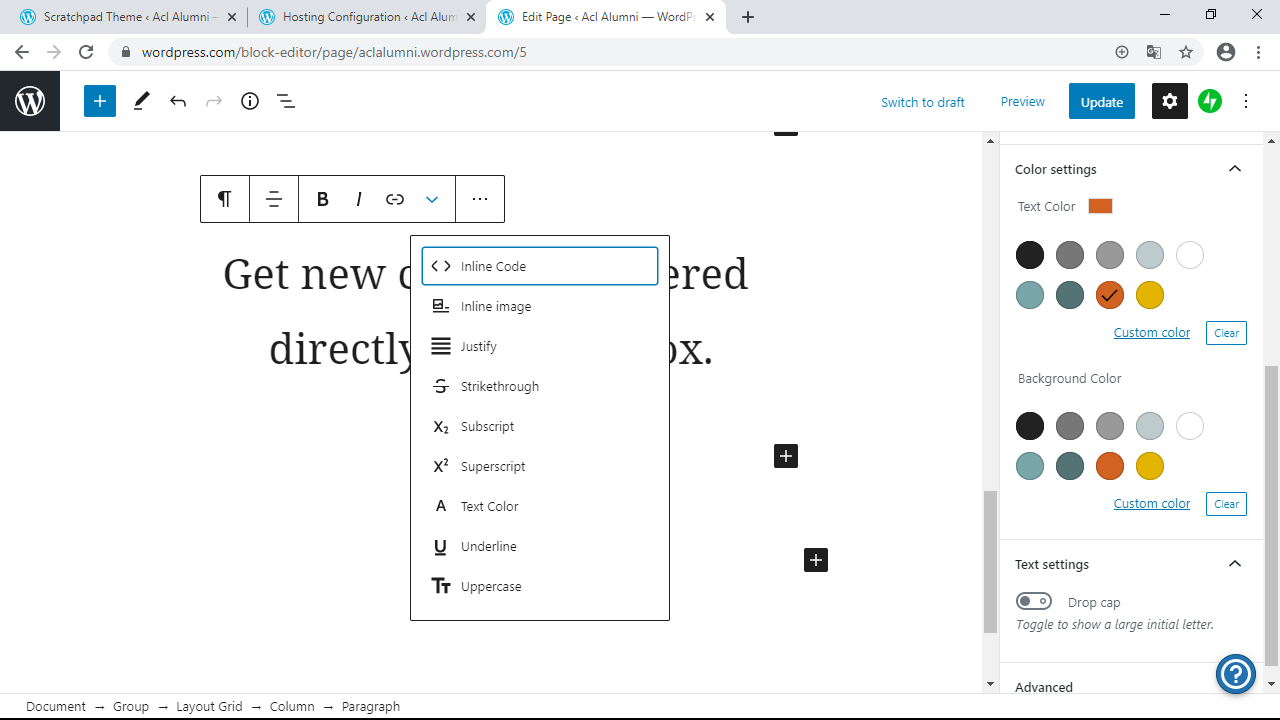This screenshot has height=720, width=1280.
Task: Insert a link from block toolbar
Action: point(395,199)
